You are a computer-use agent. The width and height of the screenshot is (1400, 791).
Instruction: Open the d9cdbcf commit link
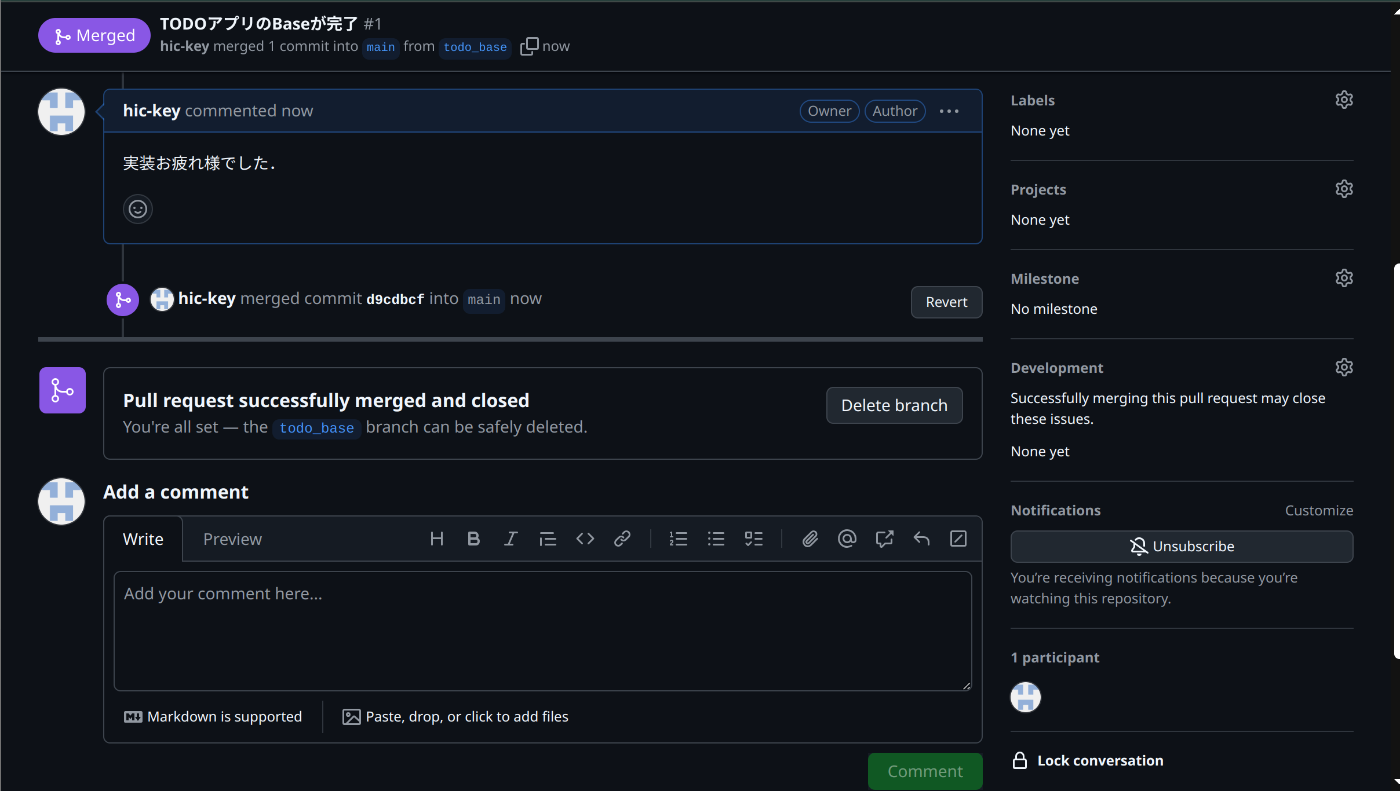pos(395,299)
